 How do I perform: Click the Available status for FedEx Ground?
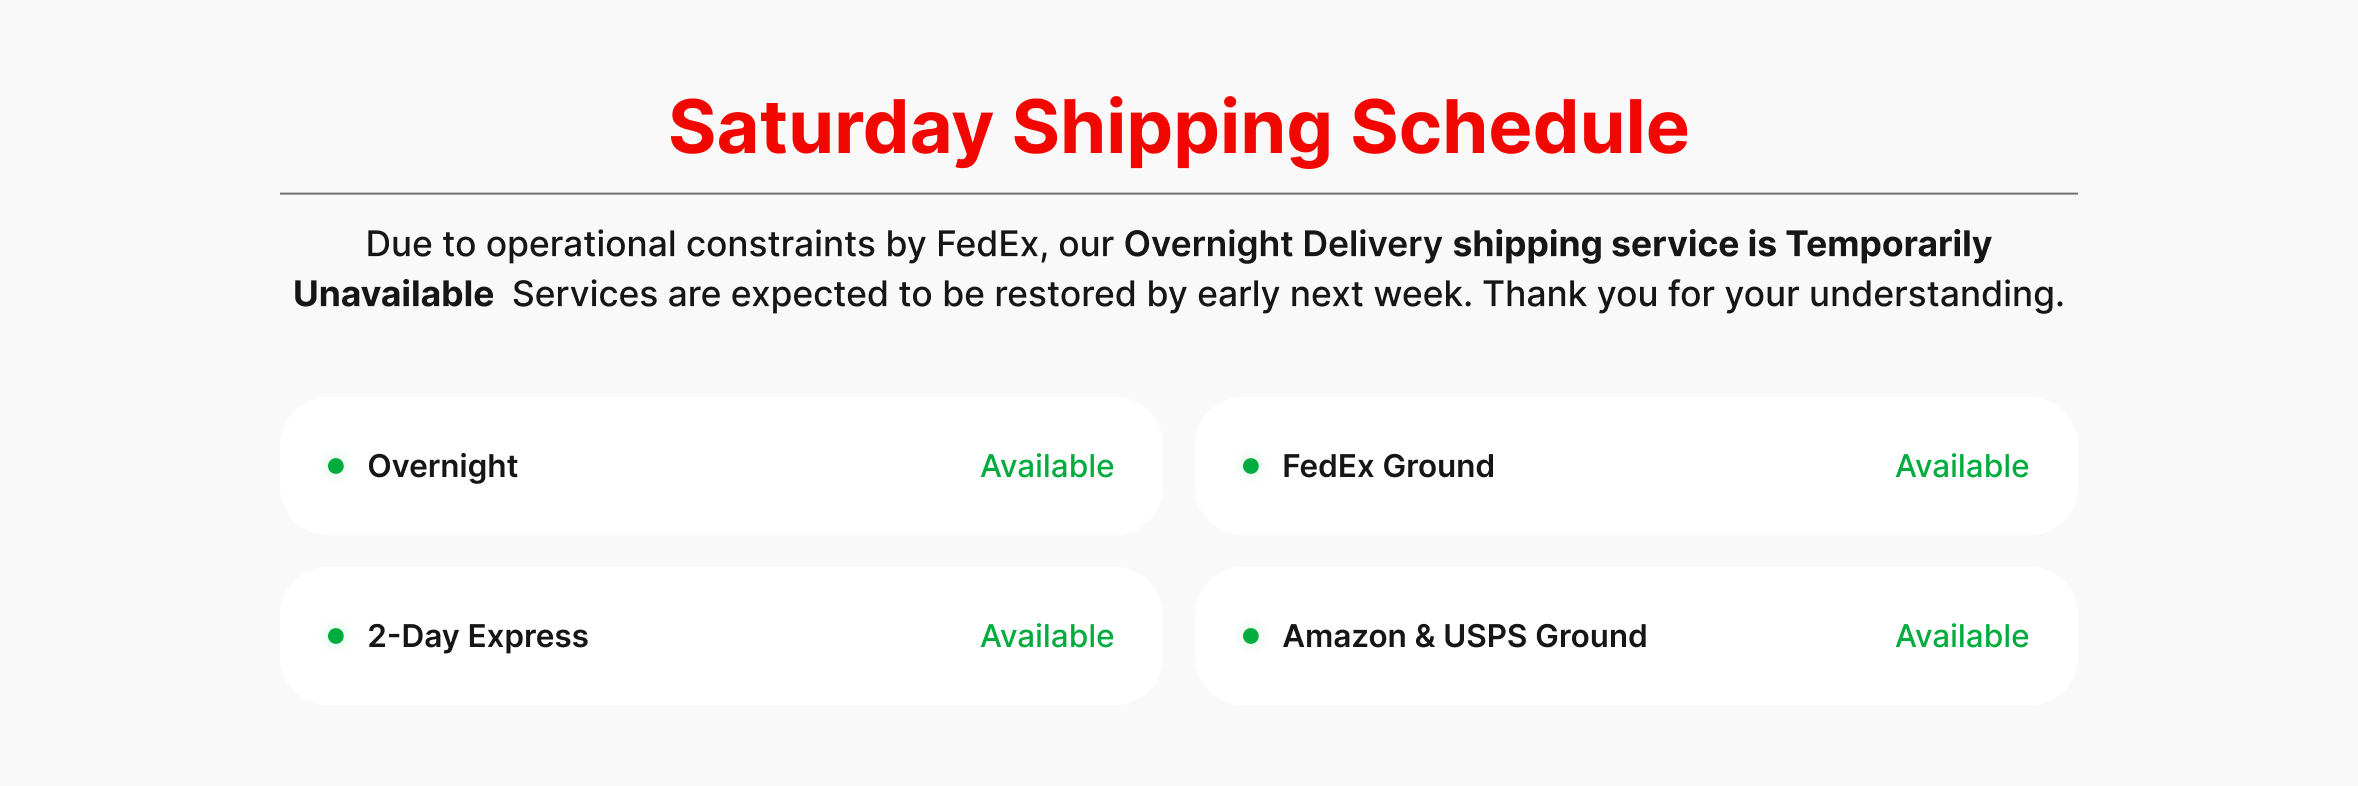[1961, 466]
